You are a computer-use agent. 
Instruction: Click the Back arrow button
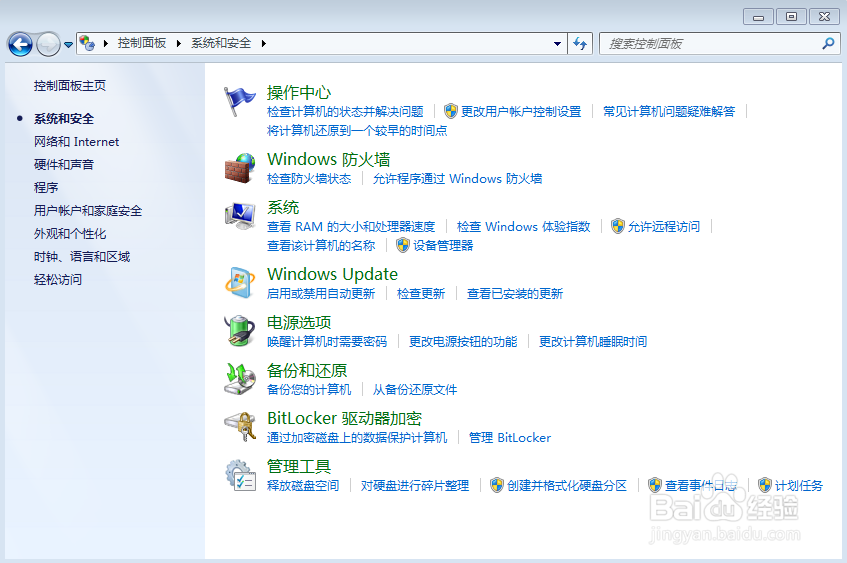tap(20, 44)
